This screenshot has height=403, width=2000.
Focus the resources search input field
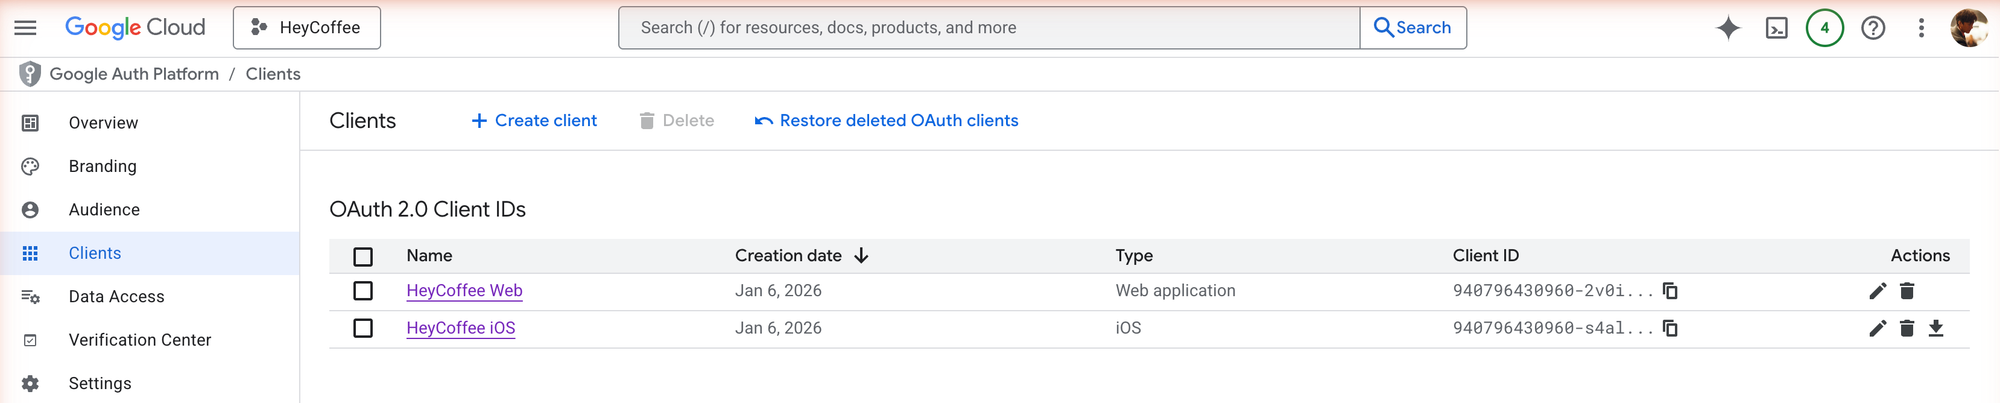pyautogui.click(x=988, y=28)
